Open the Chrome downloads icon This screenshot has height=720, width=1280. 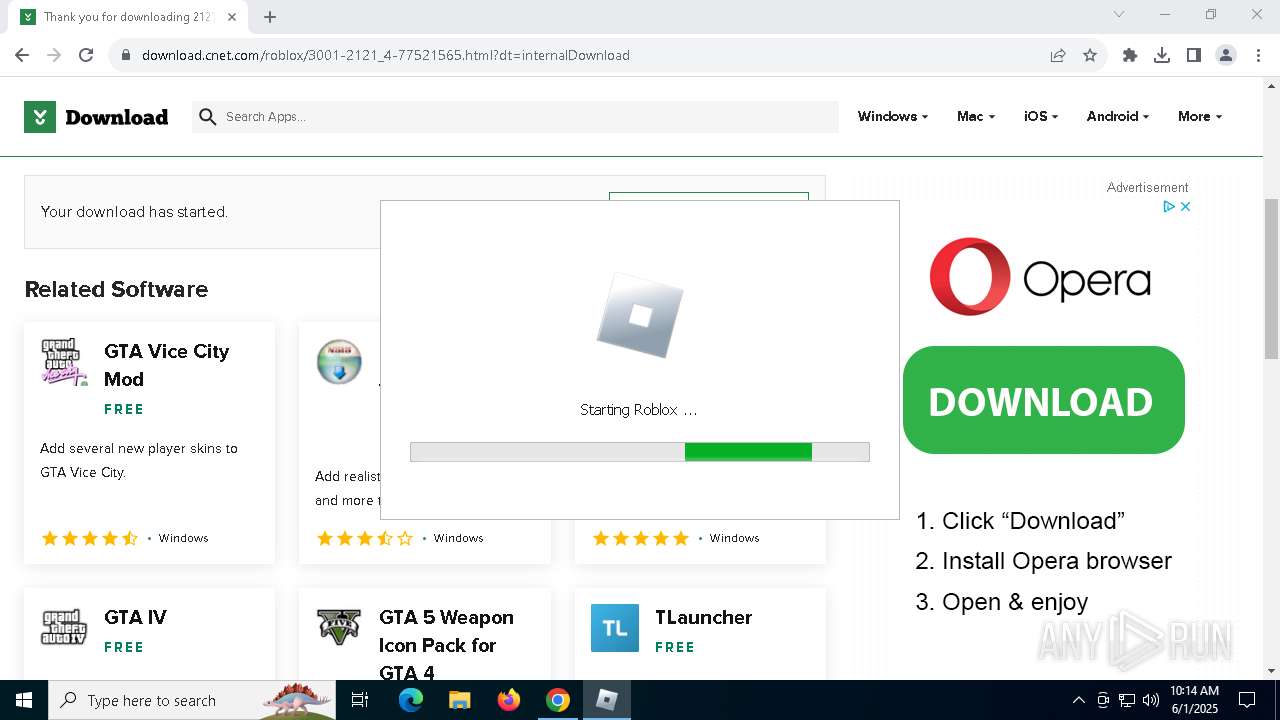click(1162, 55)
